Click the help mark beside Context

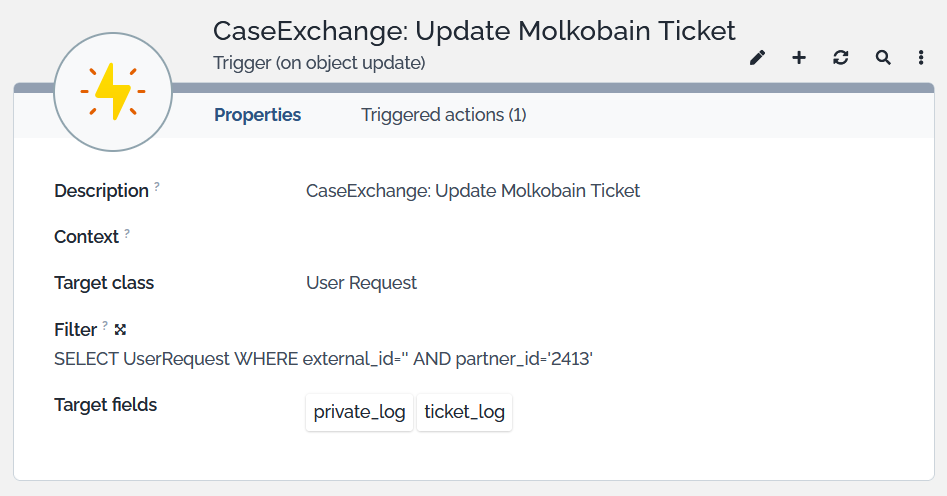click(127, 234)
